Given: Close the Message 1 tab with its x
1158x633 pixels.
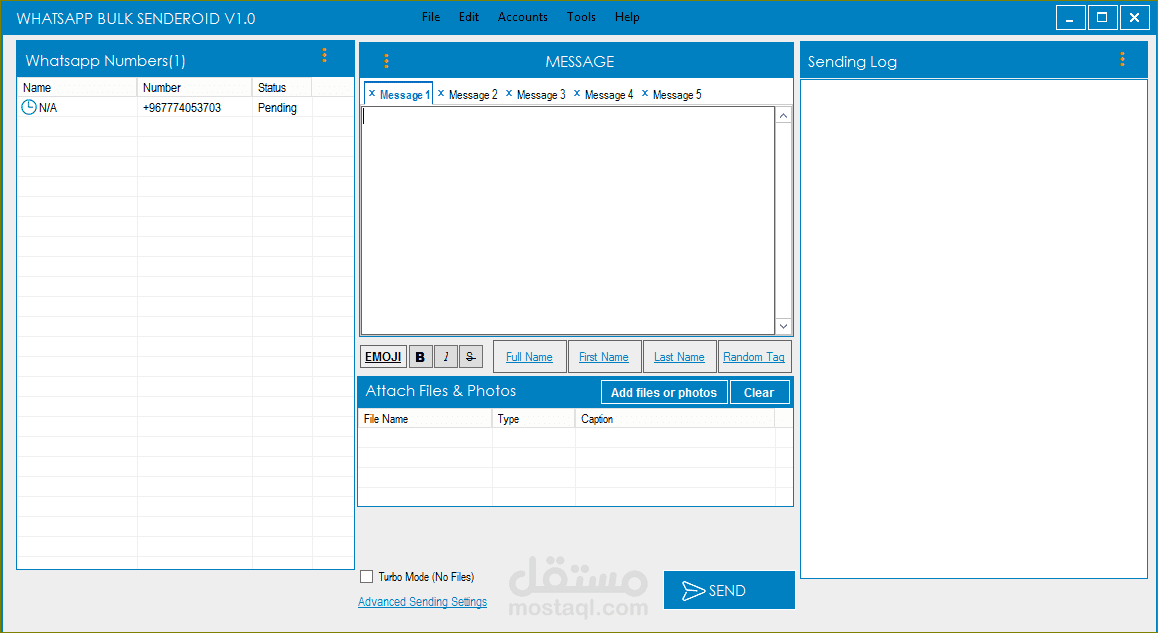Looking at the screenshot, I should (x=372, y=94).
